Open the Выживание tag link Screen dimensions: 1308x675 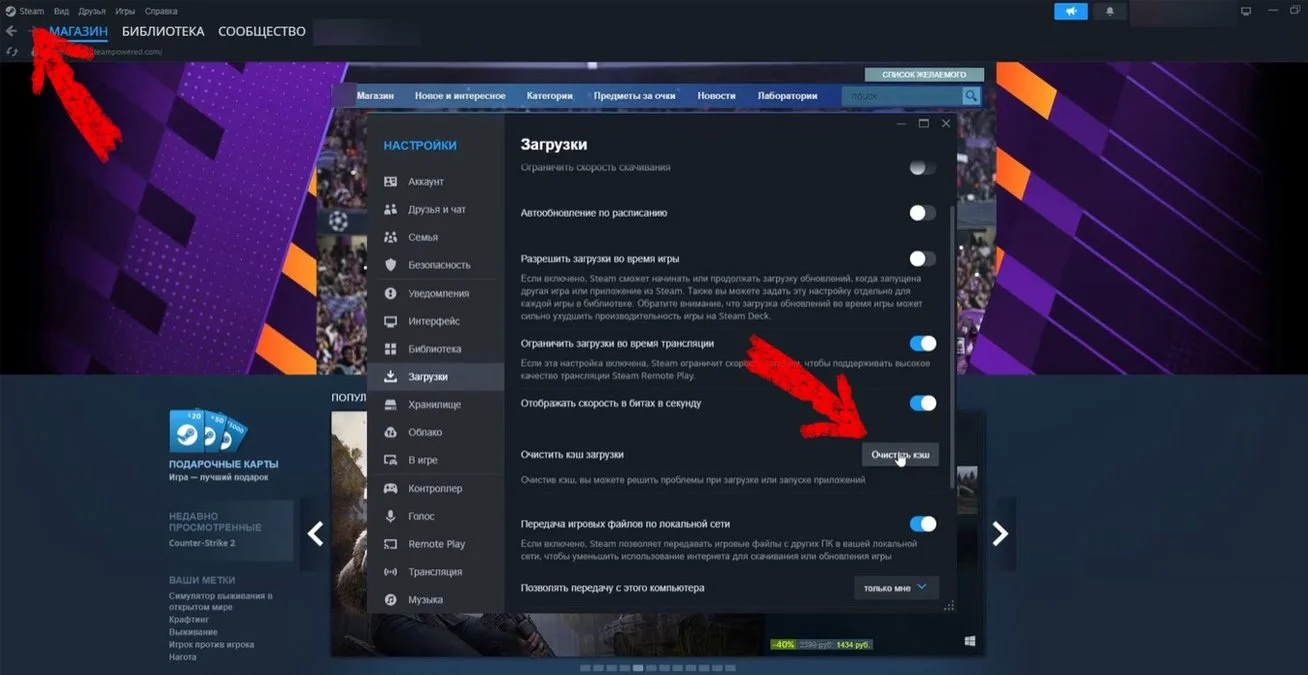[193, 632]
